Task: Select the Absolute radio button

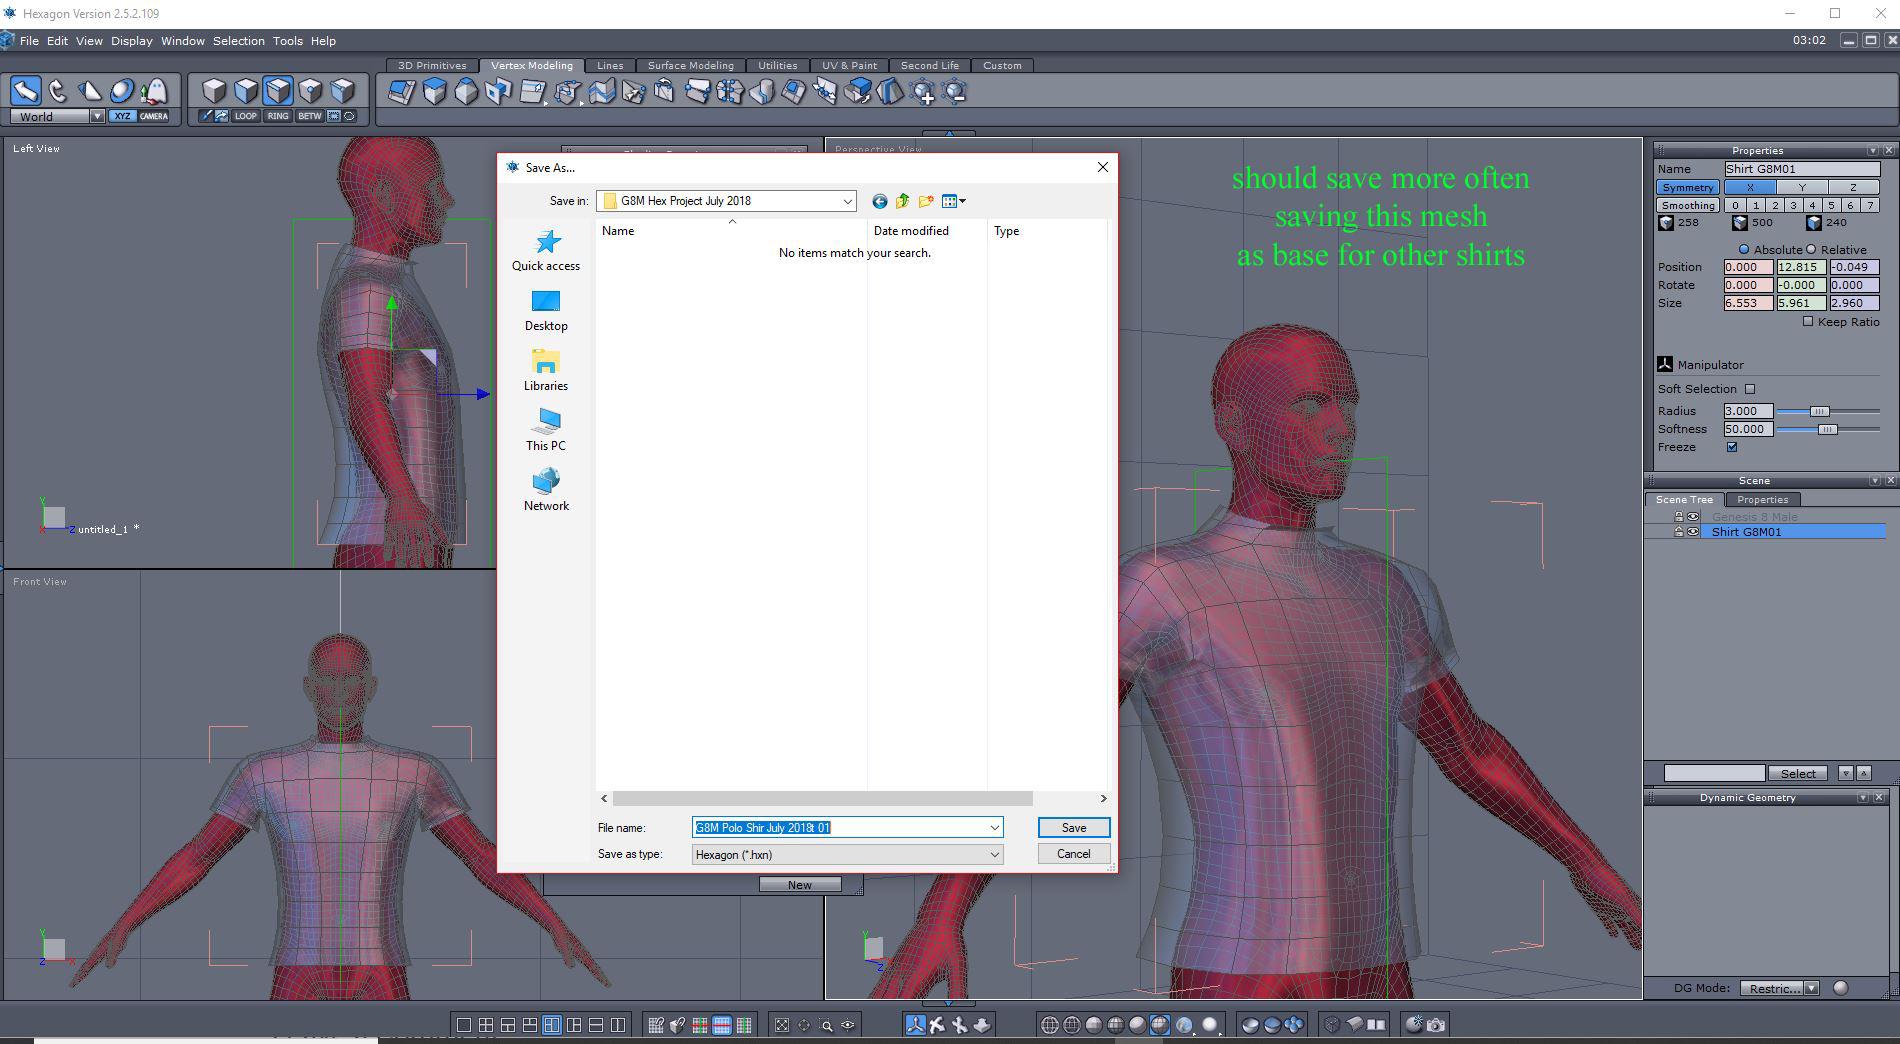Action: [x=1744, y=250]
